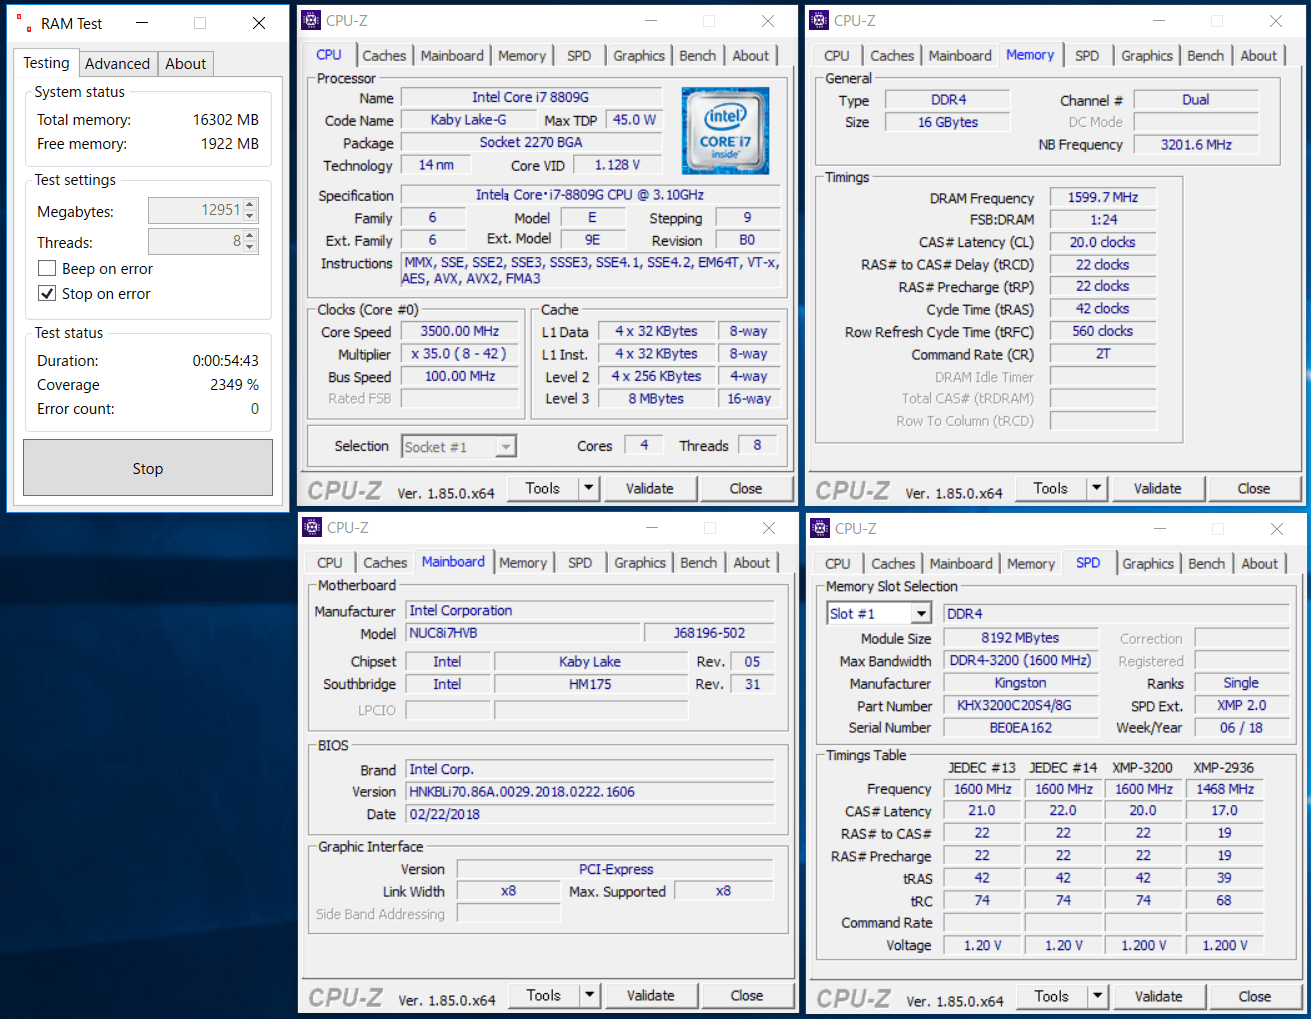Click CPU-Z icon in the processor window title bar
This screenshot has height=1019, width=1311.
(x=311, y=20)
